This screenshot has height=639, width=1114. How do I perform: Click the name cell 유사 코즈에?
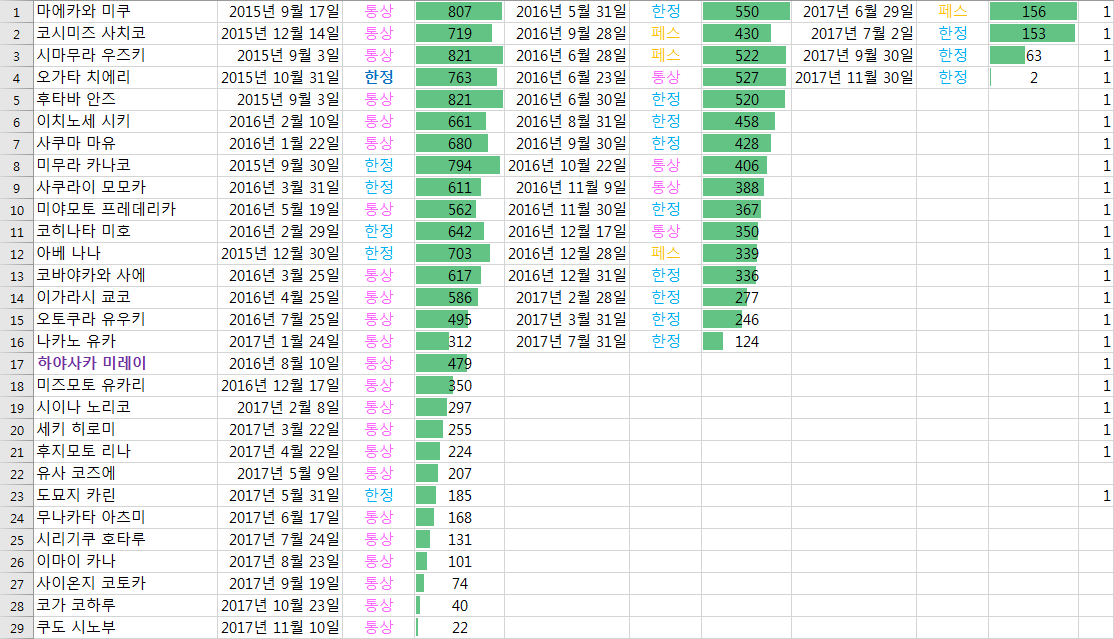click(x=125, y=474)
